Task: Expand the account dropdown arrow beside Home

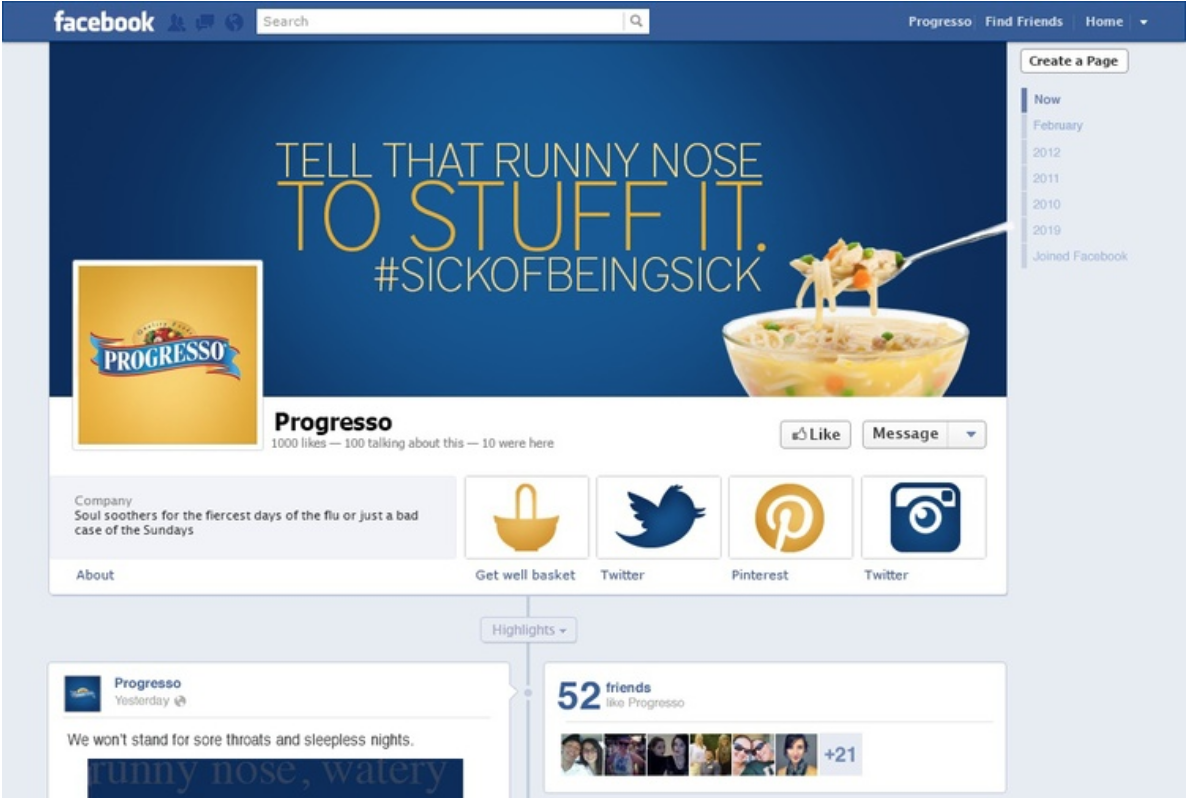Action: pyautogui.click(x=1144, y=22)
